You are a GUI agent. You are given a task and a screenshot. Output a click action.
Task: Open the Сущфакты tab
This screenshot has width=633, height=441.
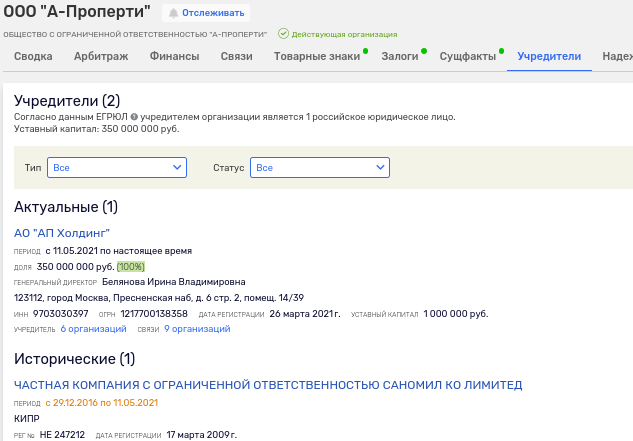pyautogui.click(x=467, y=56)
